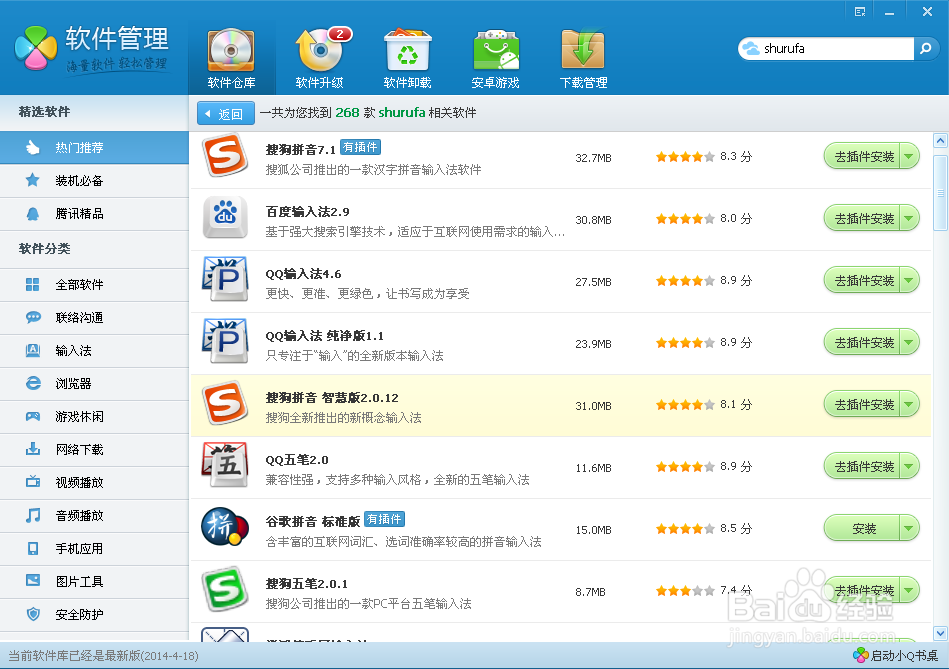
Task: Switch to the 软件升级 upgrade tab
Action: tap(320, 59)
